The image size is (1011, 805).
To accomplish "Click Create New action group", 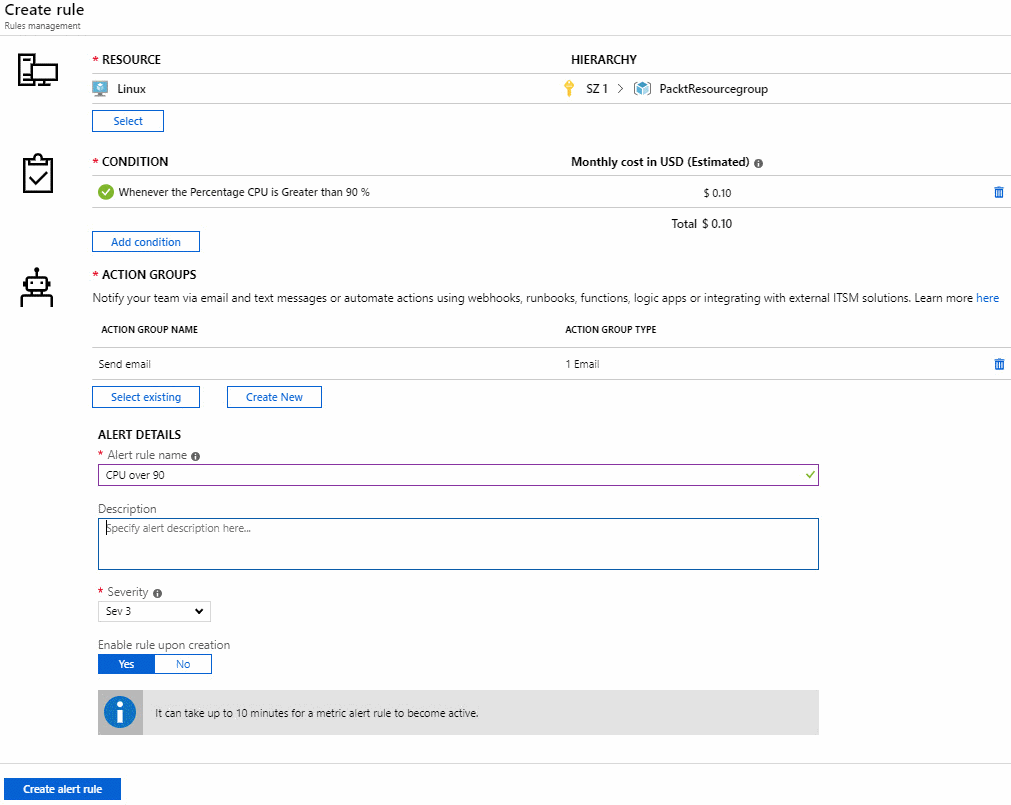I will (274, 397).
